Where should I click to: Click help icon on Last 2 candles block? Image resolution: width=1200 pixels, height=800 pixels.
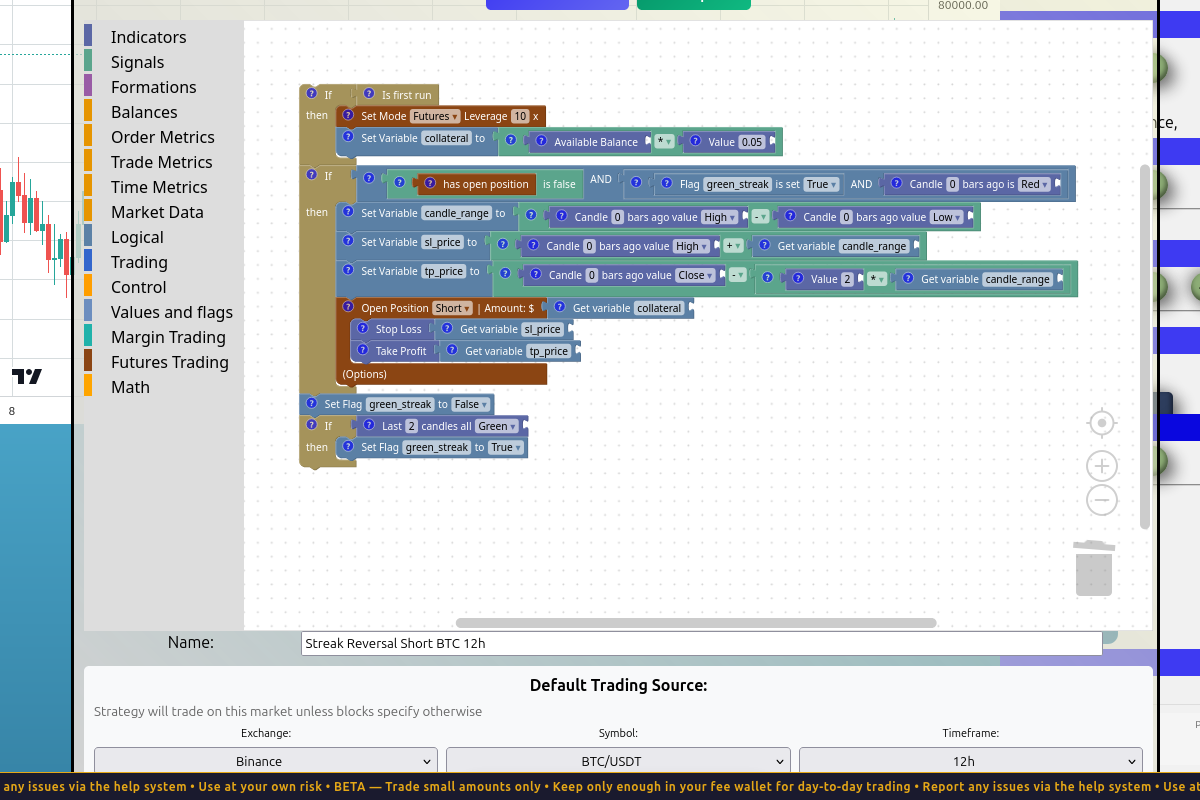pos(368,425)
